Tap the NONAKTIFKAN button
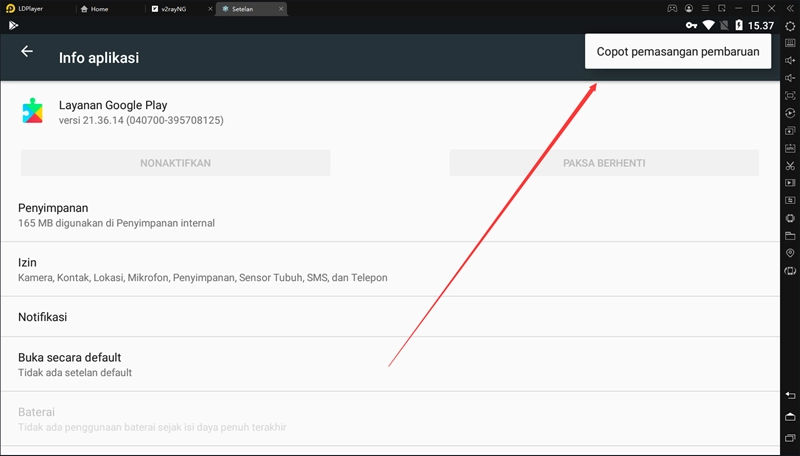800x456 pixels. pos(176,163)
